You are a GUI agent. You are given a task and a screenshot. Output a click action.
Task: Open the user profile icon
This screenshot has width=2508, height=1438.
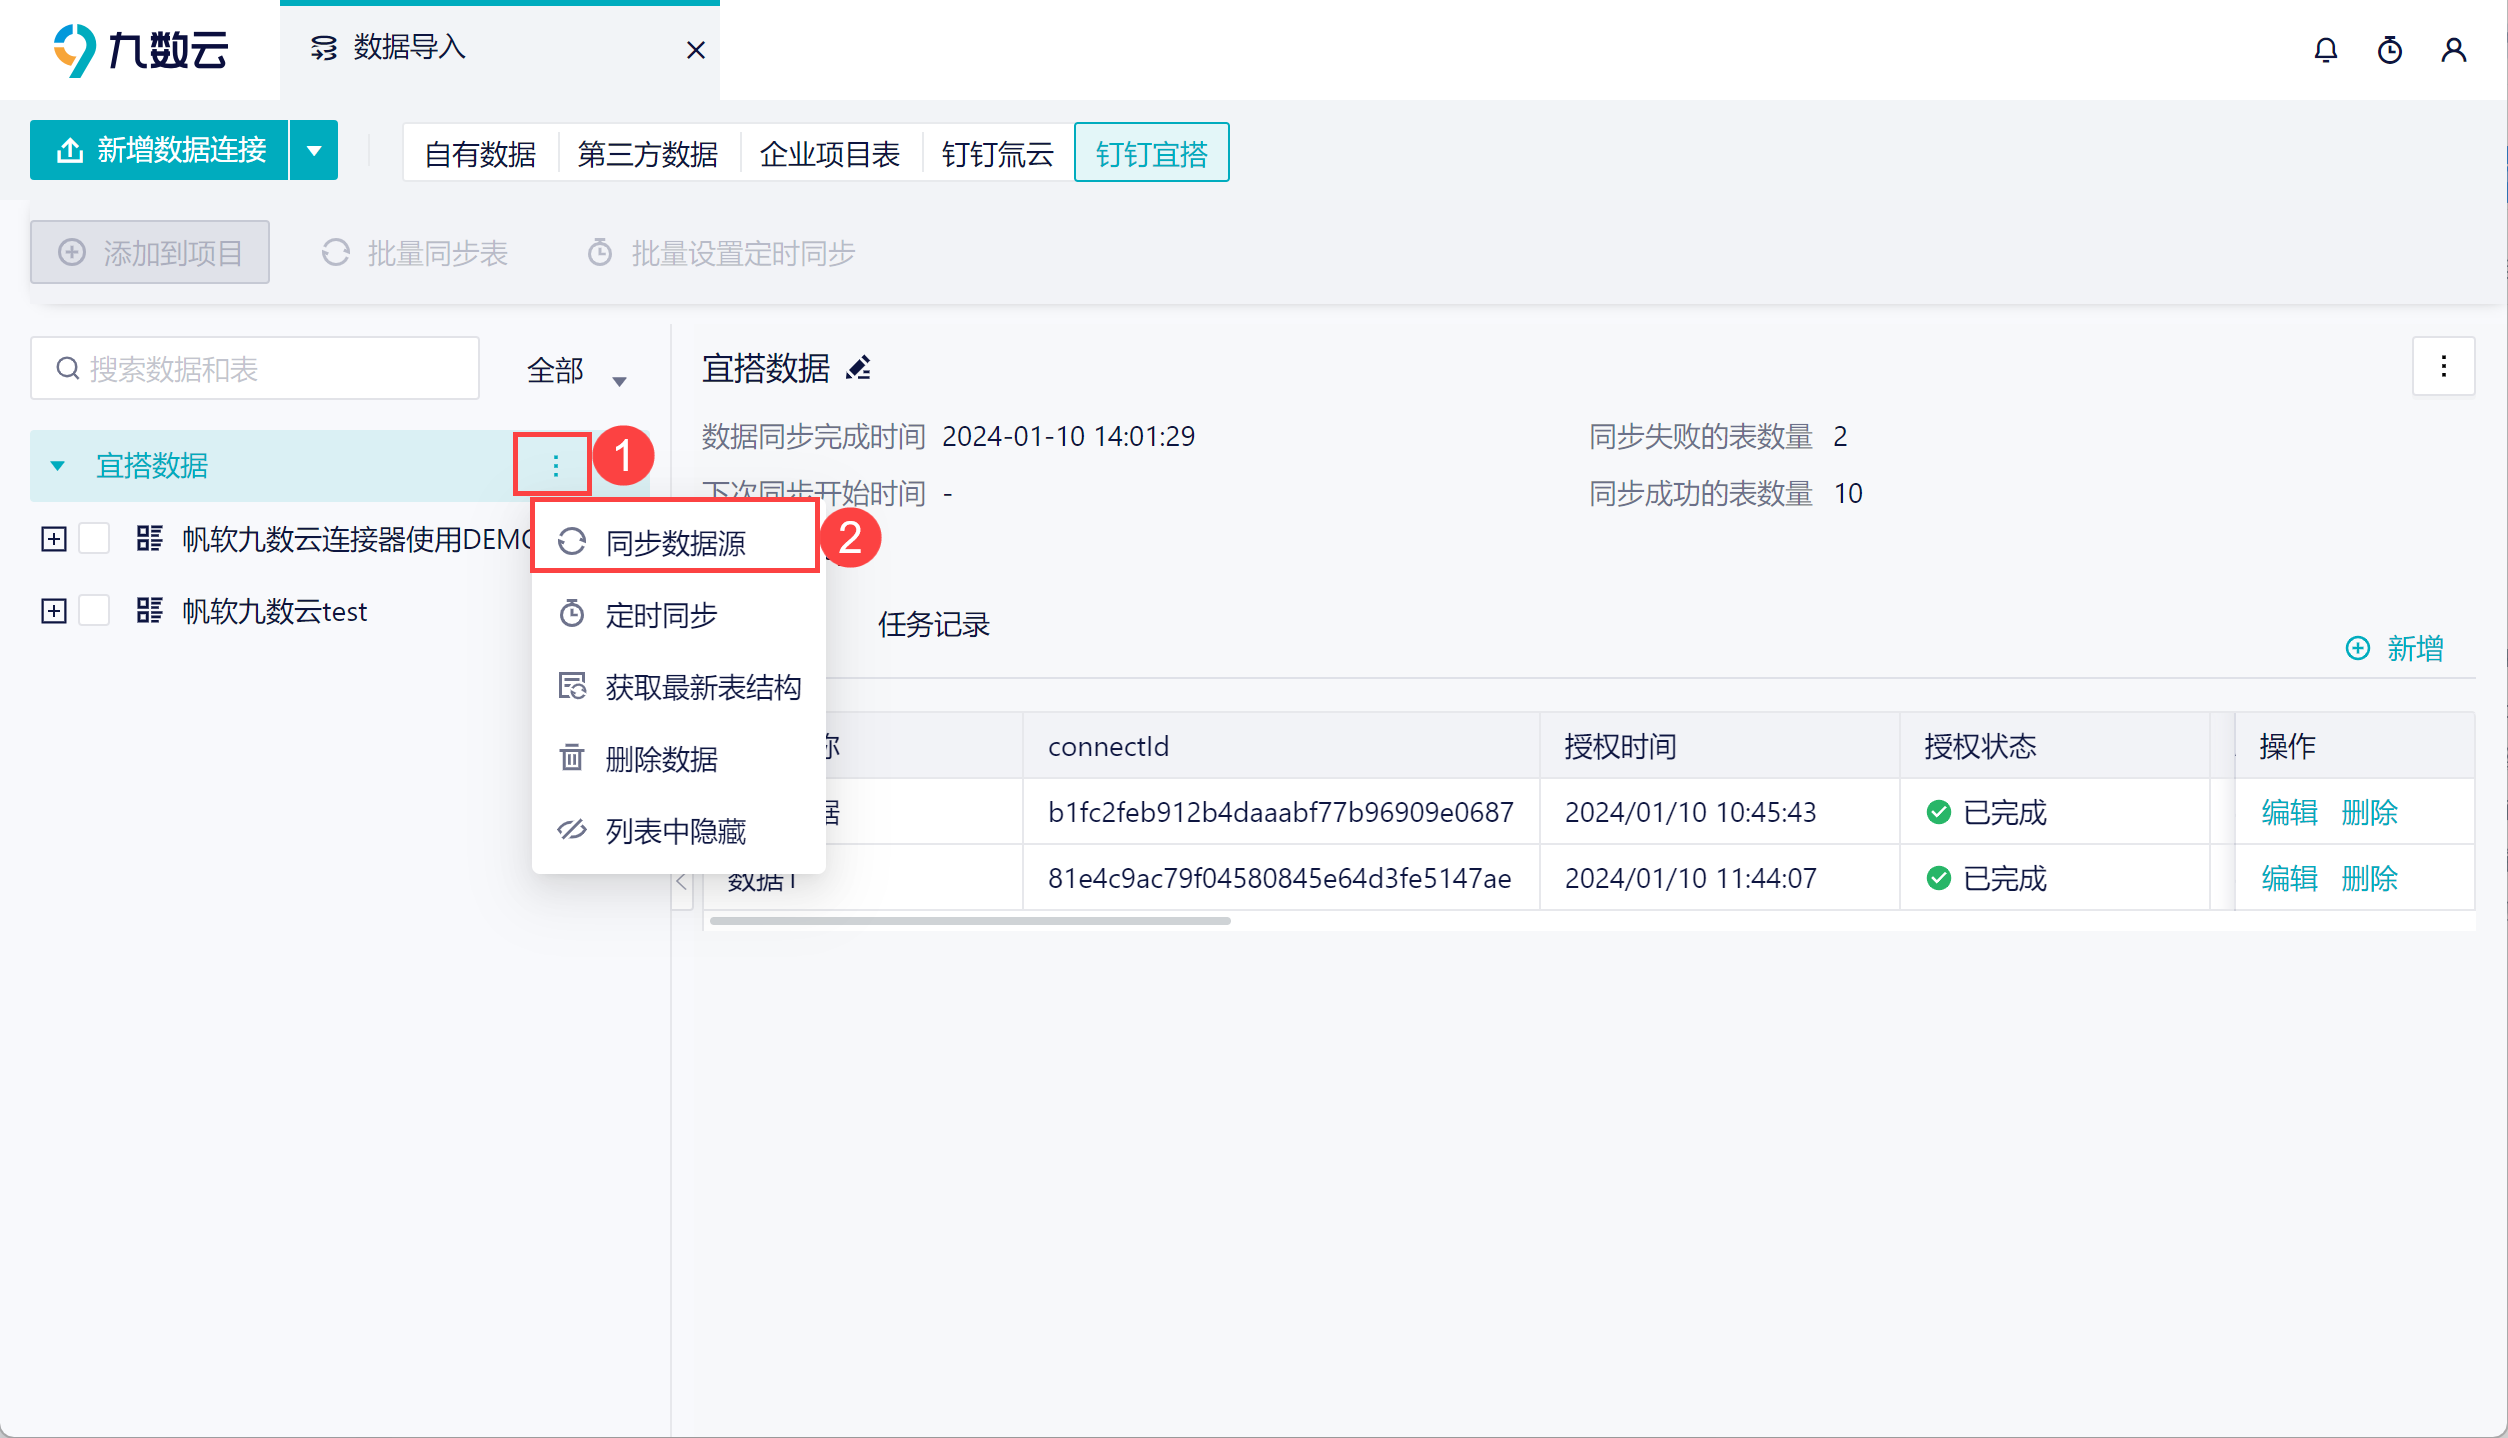[x=2454, y=50]
